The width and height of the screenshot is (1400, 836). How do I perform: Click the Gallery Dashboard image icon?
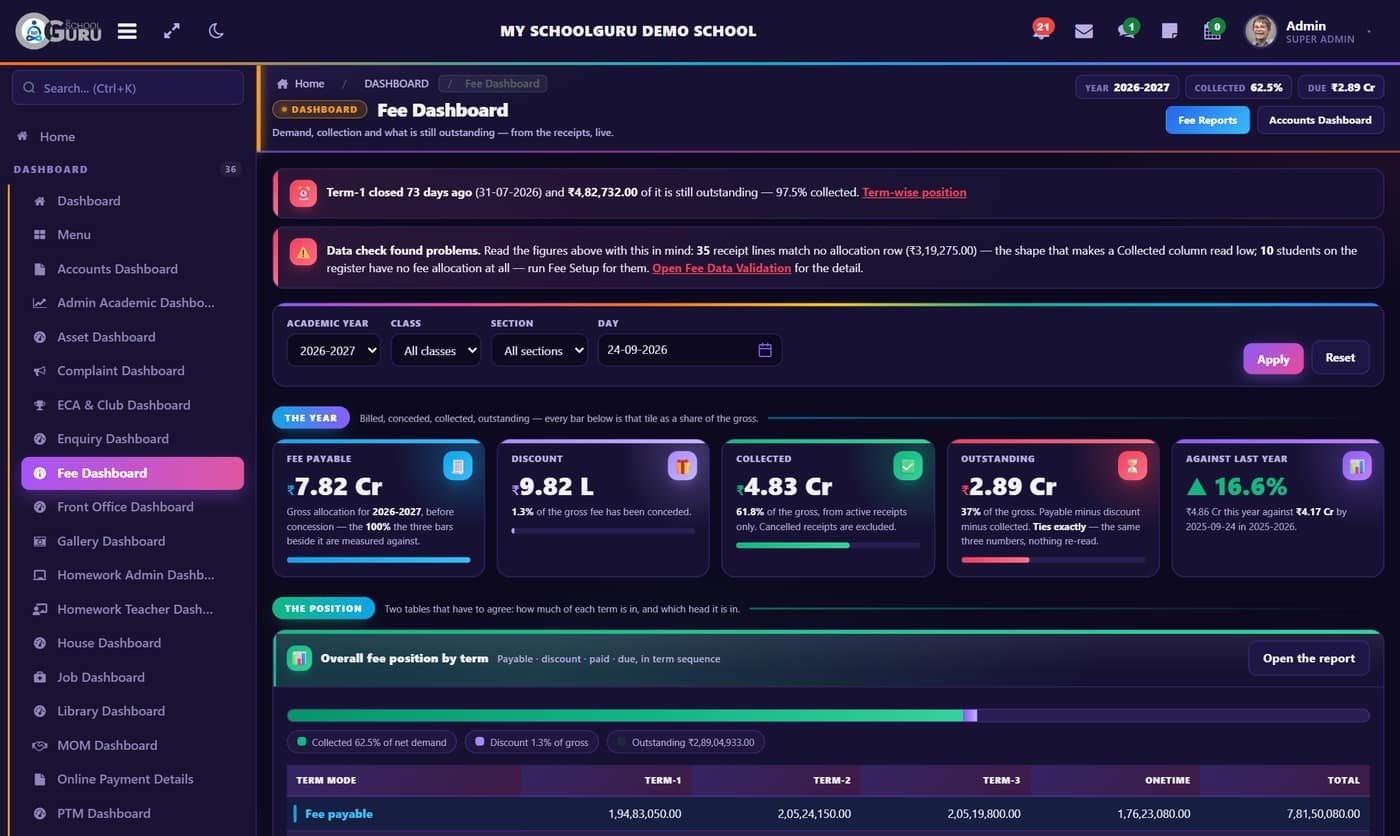[x=40, y=541]
